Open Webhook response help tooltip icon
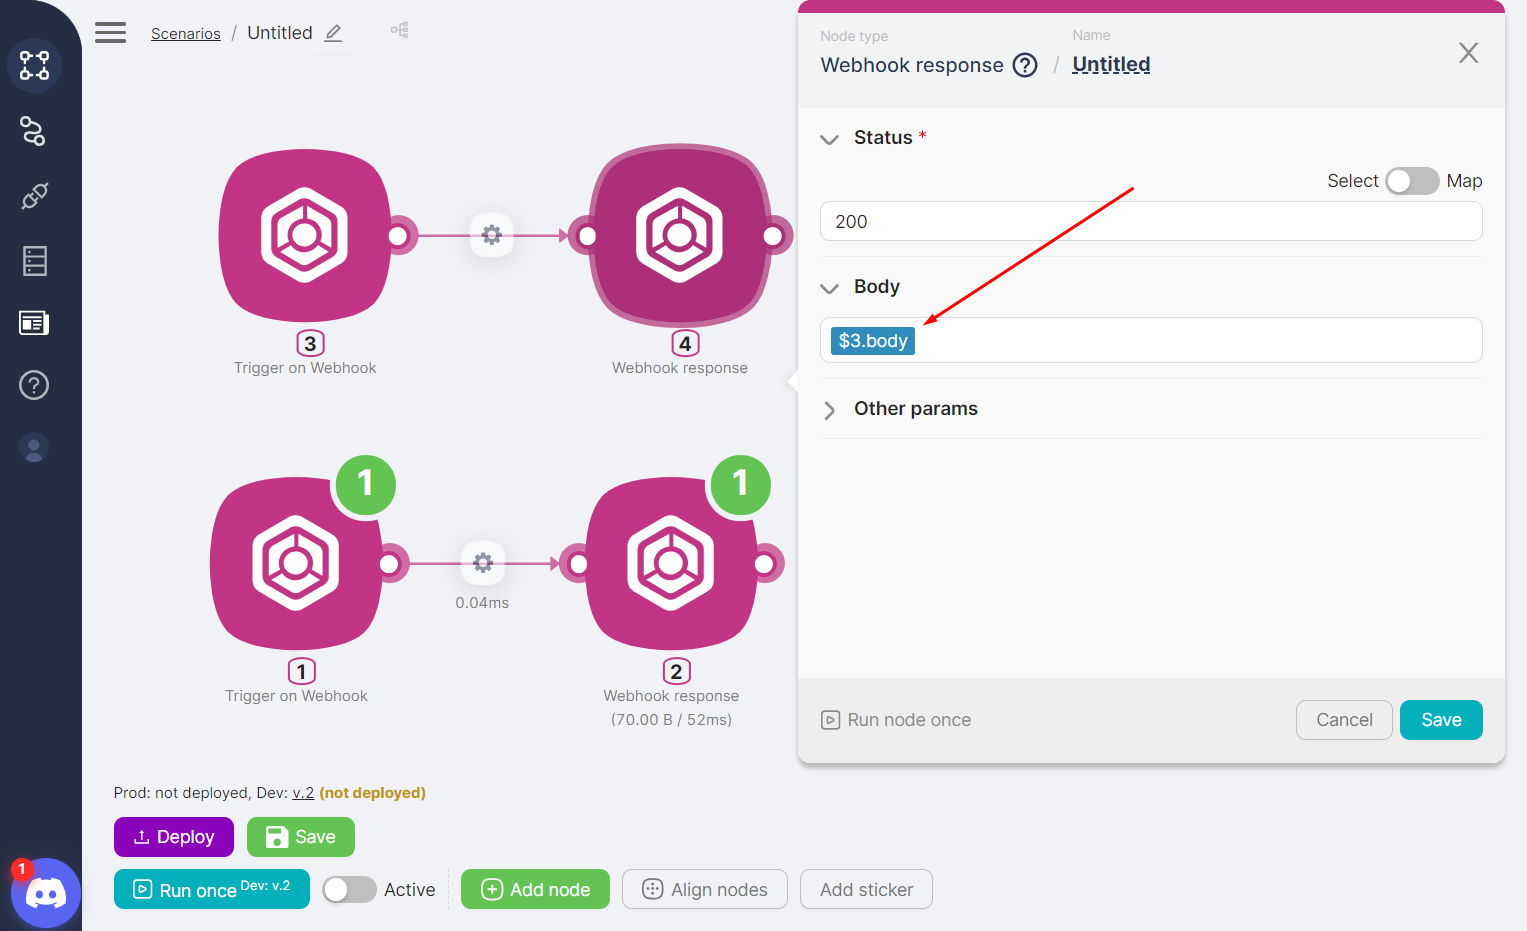Viewport: 1527px width, 931px height. pos(1025,65)
